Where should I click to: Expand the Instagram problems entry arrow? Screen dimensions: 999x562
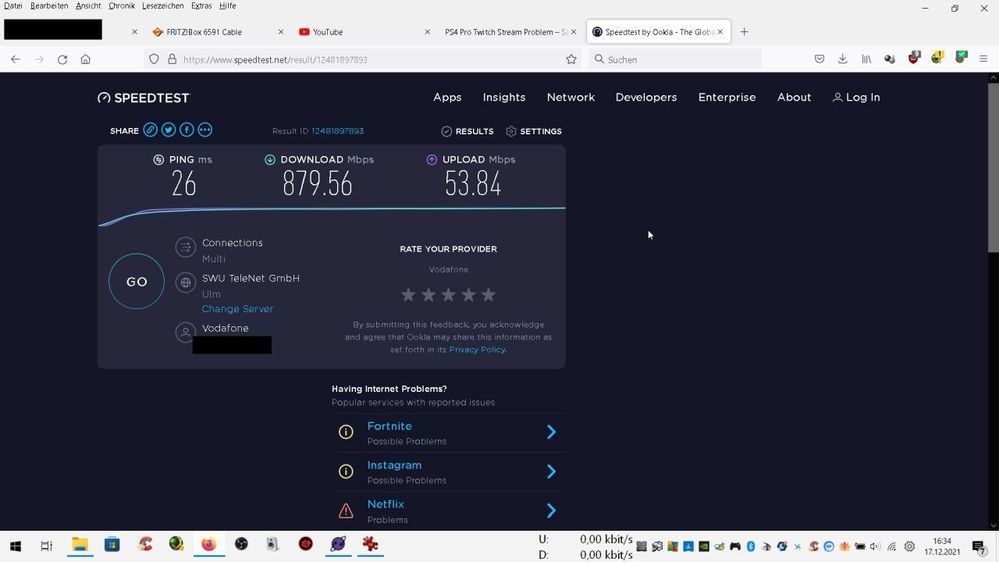click(x=551, y=472)
